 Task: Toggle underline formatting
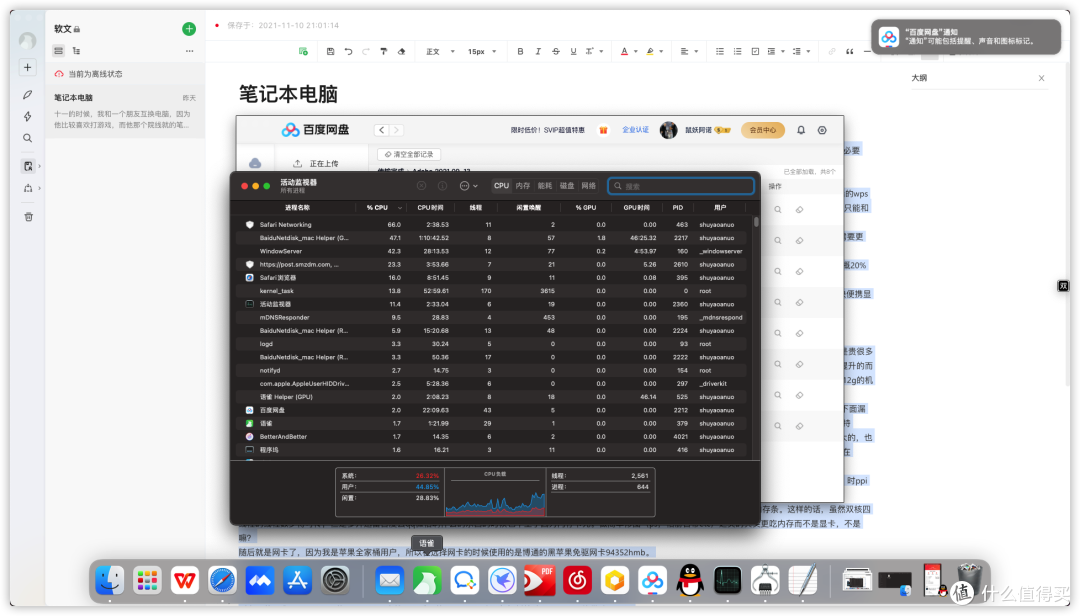[x=572, y=51]
